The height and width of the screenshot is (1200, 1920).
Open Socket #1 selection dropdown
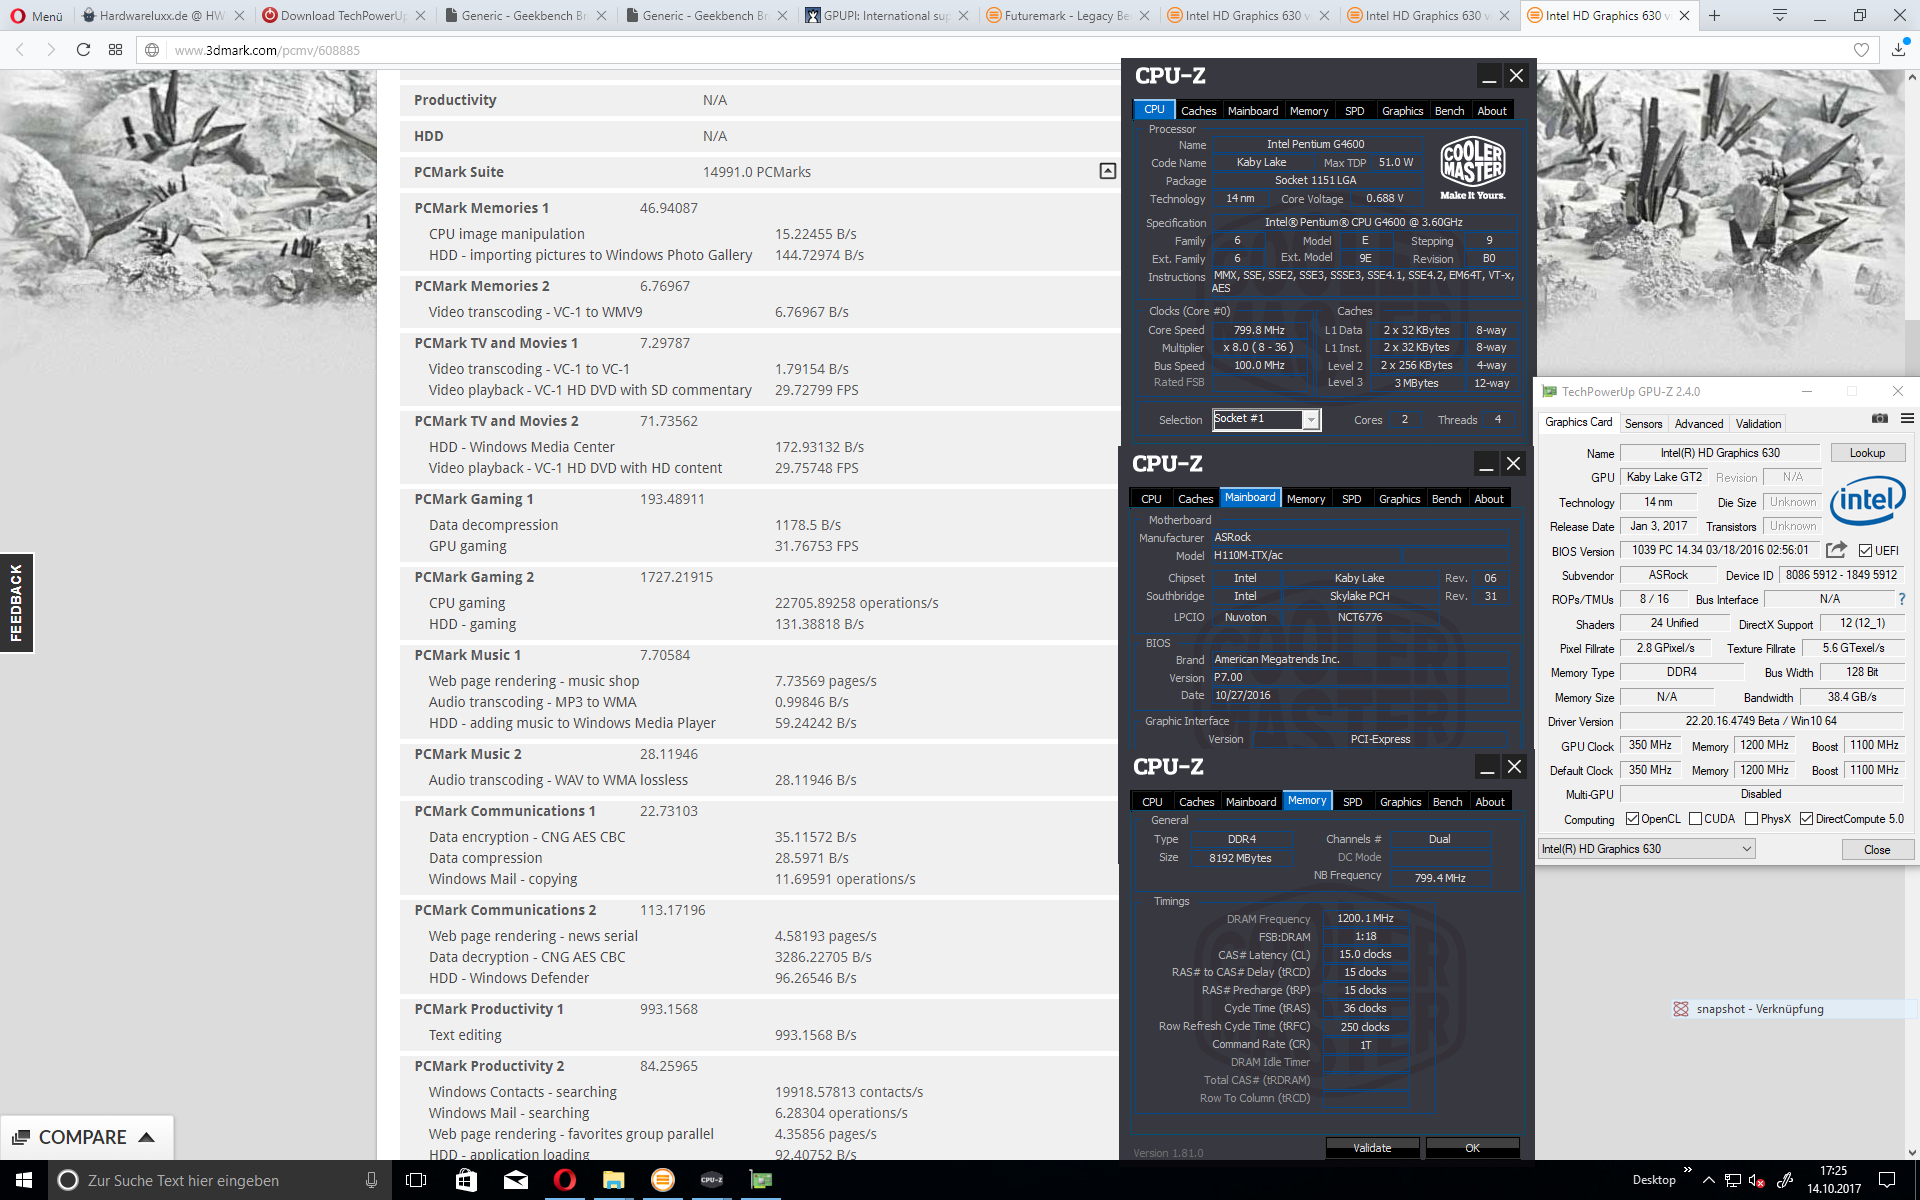tap(1266, 420)
